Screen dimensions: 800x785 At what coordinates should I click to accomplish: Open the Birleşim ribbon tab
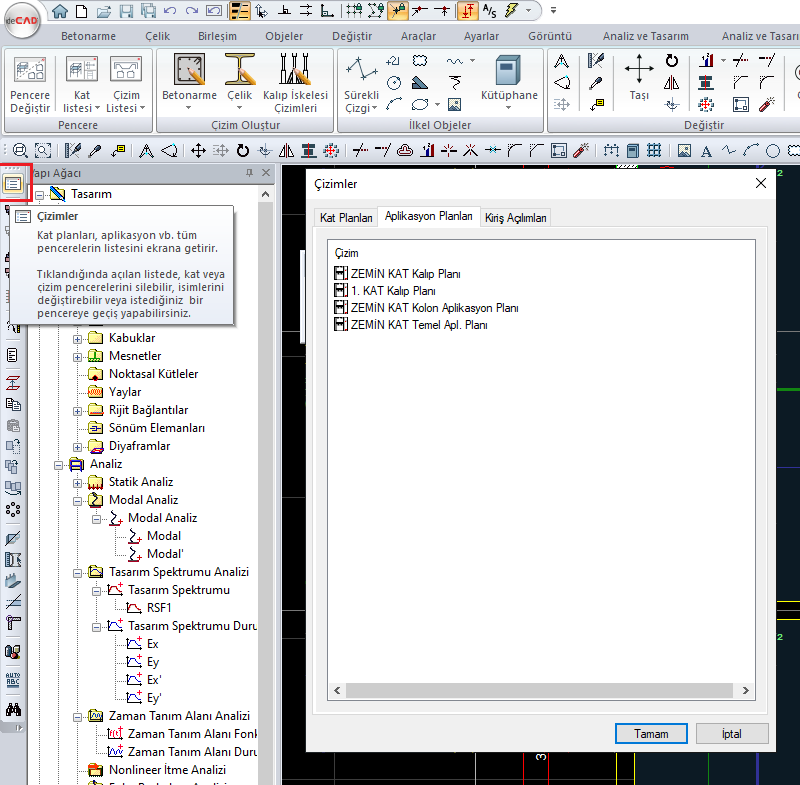coord(217,36)
